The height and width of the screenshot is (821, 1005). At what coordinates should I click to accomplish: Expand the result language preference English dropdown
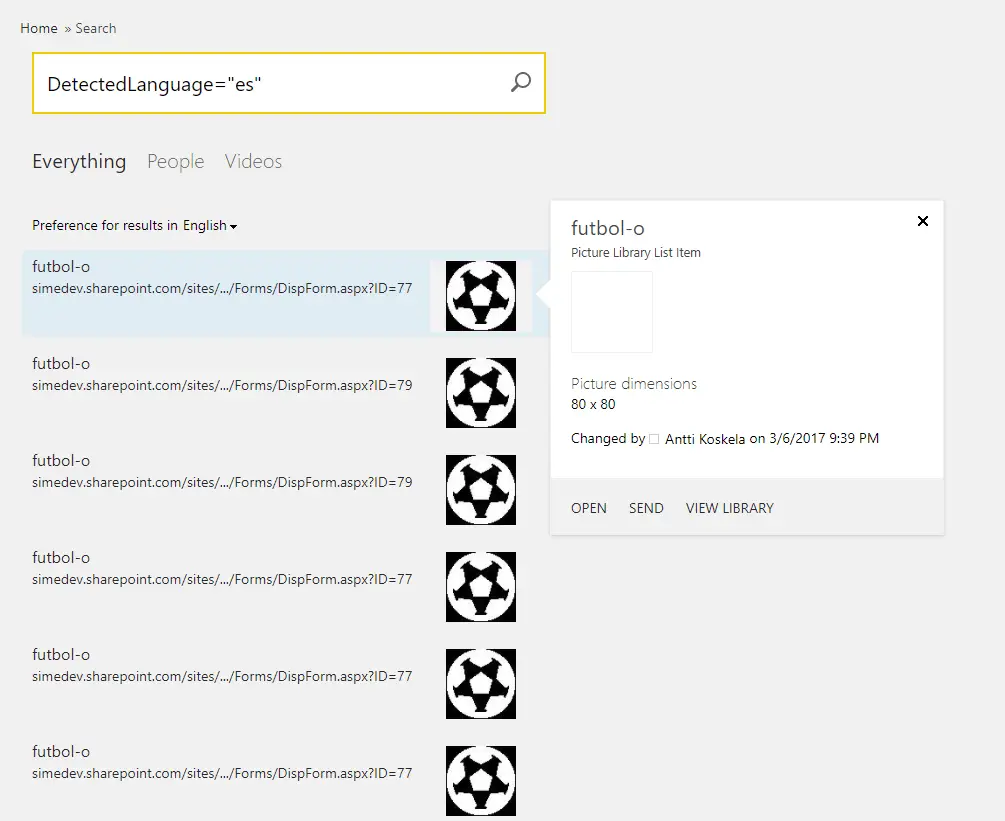pyautogui.click(x=210, y=226)
